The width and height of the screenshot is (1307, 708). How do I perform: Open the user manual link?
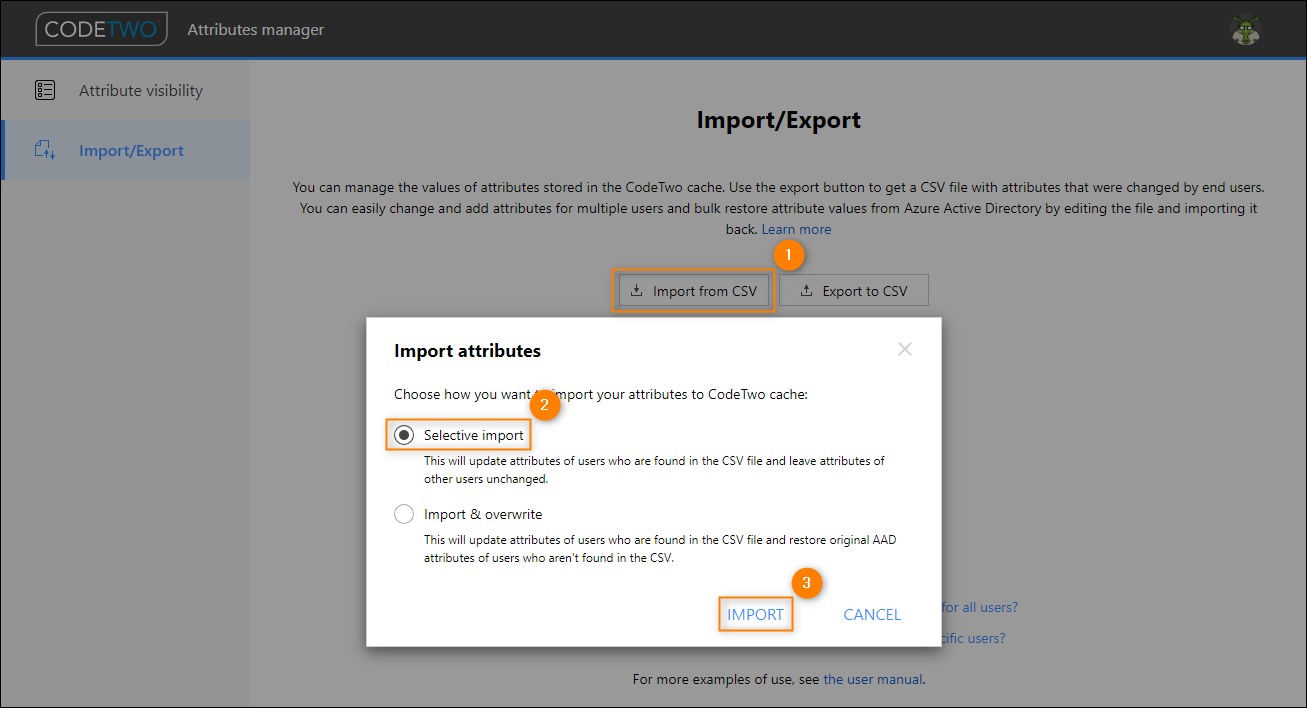point(873,679)
